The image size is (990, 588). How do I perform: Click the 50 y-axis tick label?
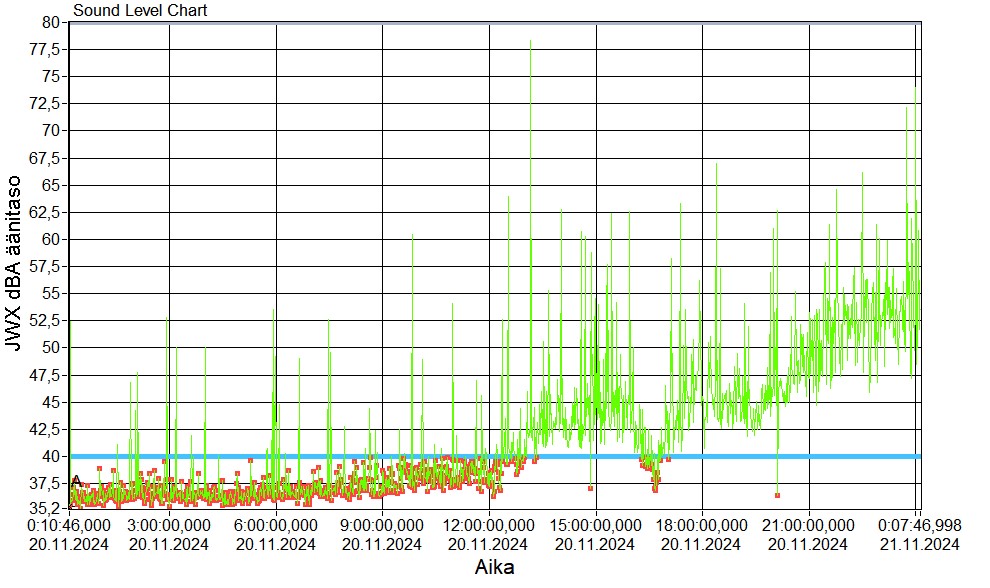pyautogui.click(x=51, y=347)
